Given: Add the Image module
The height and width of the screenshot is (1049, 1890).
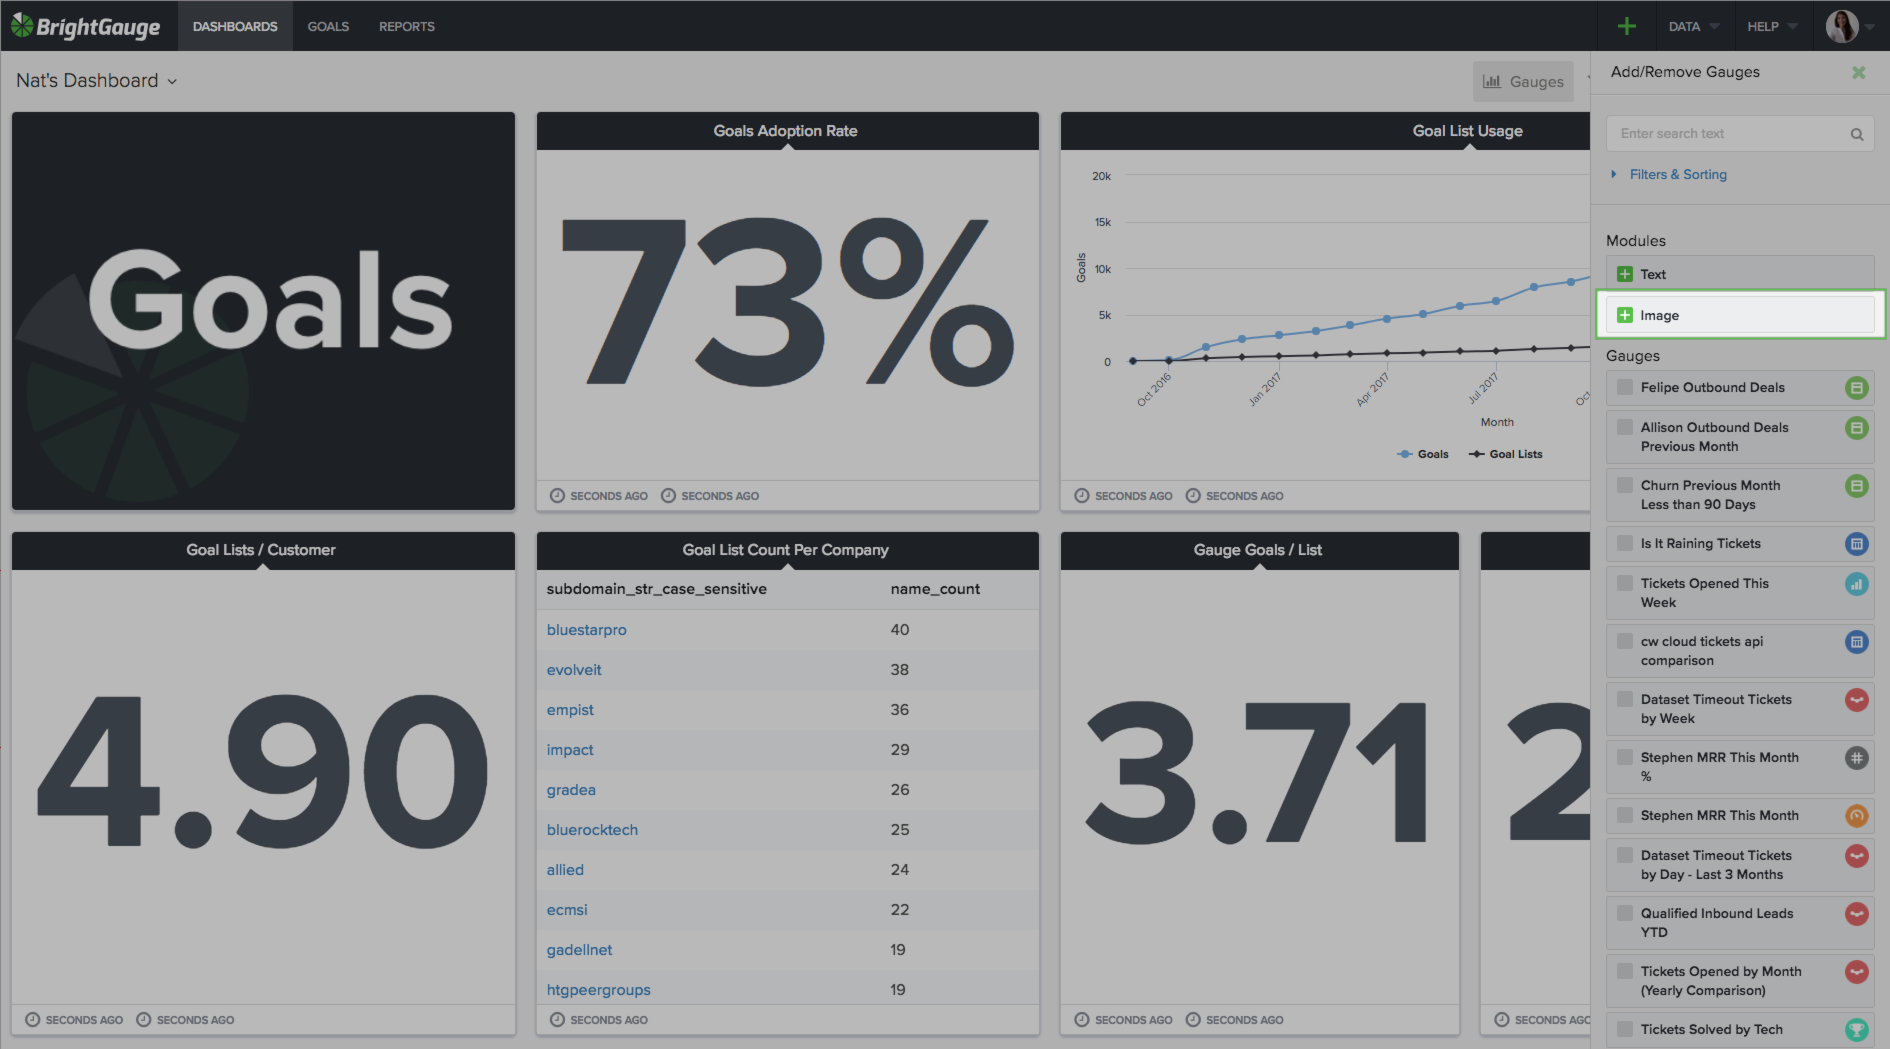Looking at the screenshot, I should 1740,315.
